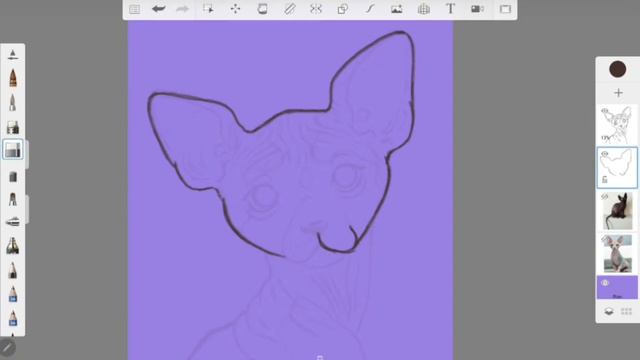This screenshot has height=360, width=640.
Task: Select the chisel-tip marker brush
Action: (13, 200)
